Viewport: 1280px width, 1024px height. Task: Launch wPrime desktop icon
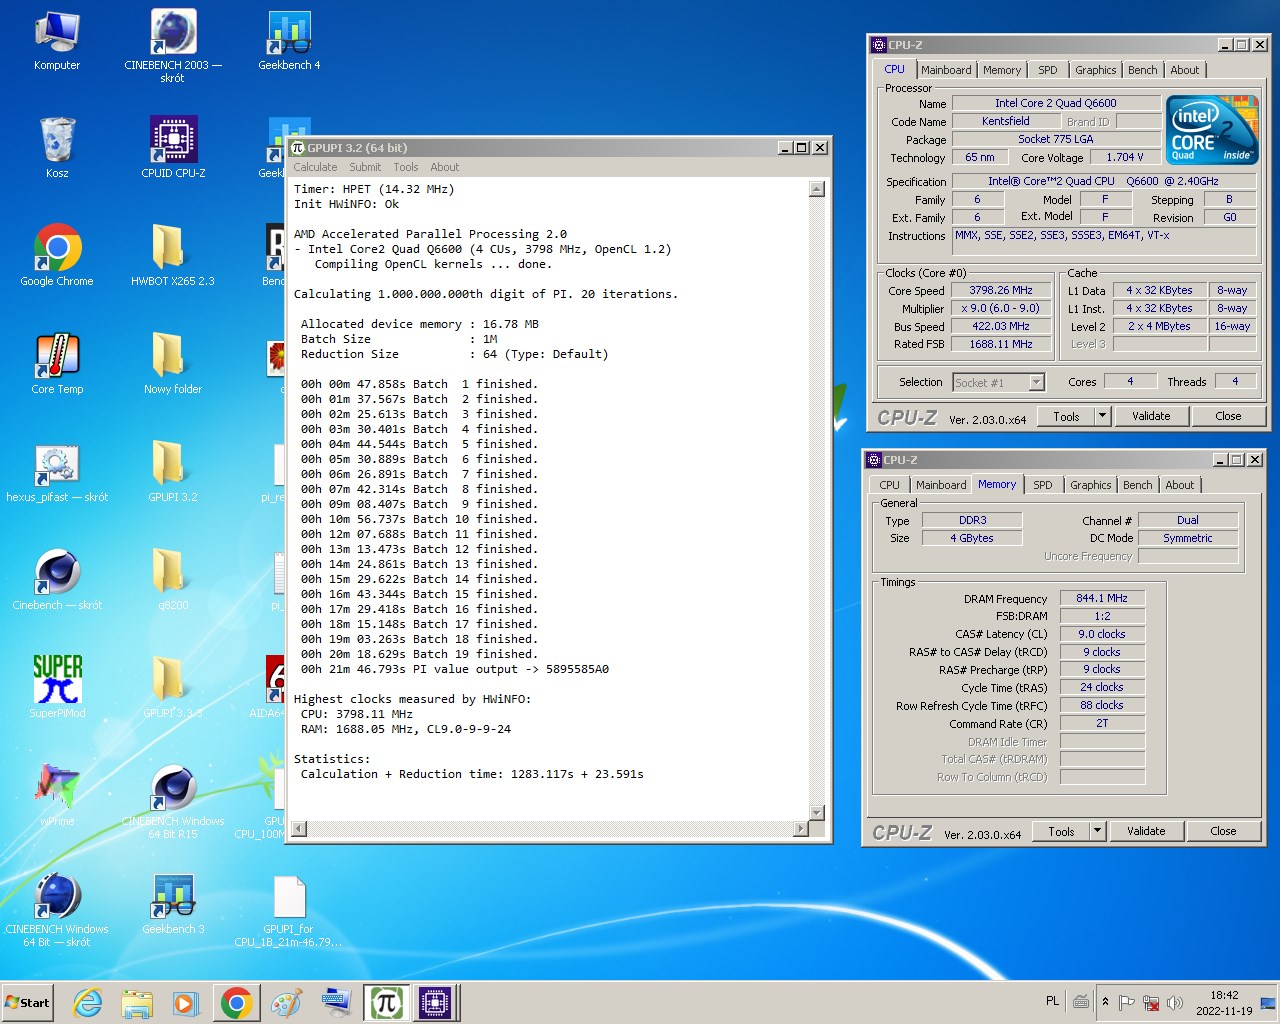(x=57, y=796)
